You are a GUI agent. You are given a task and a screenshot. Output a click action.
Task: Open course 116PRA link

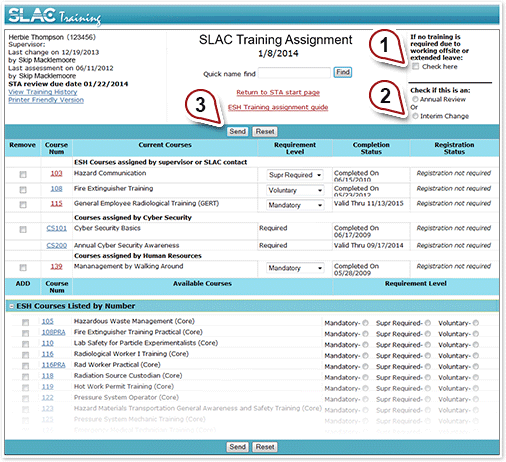[53, 365]
